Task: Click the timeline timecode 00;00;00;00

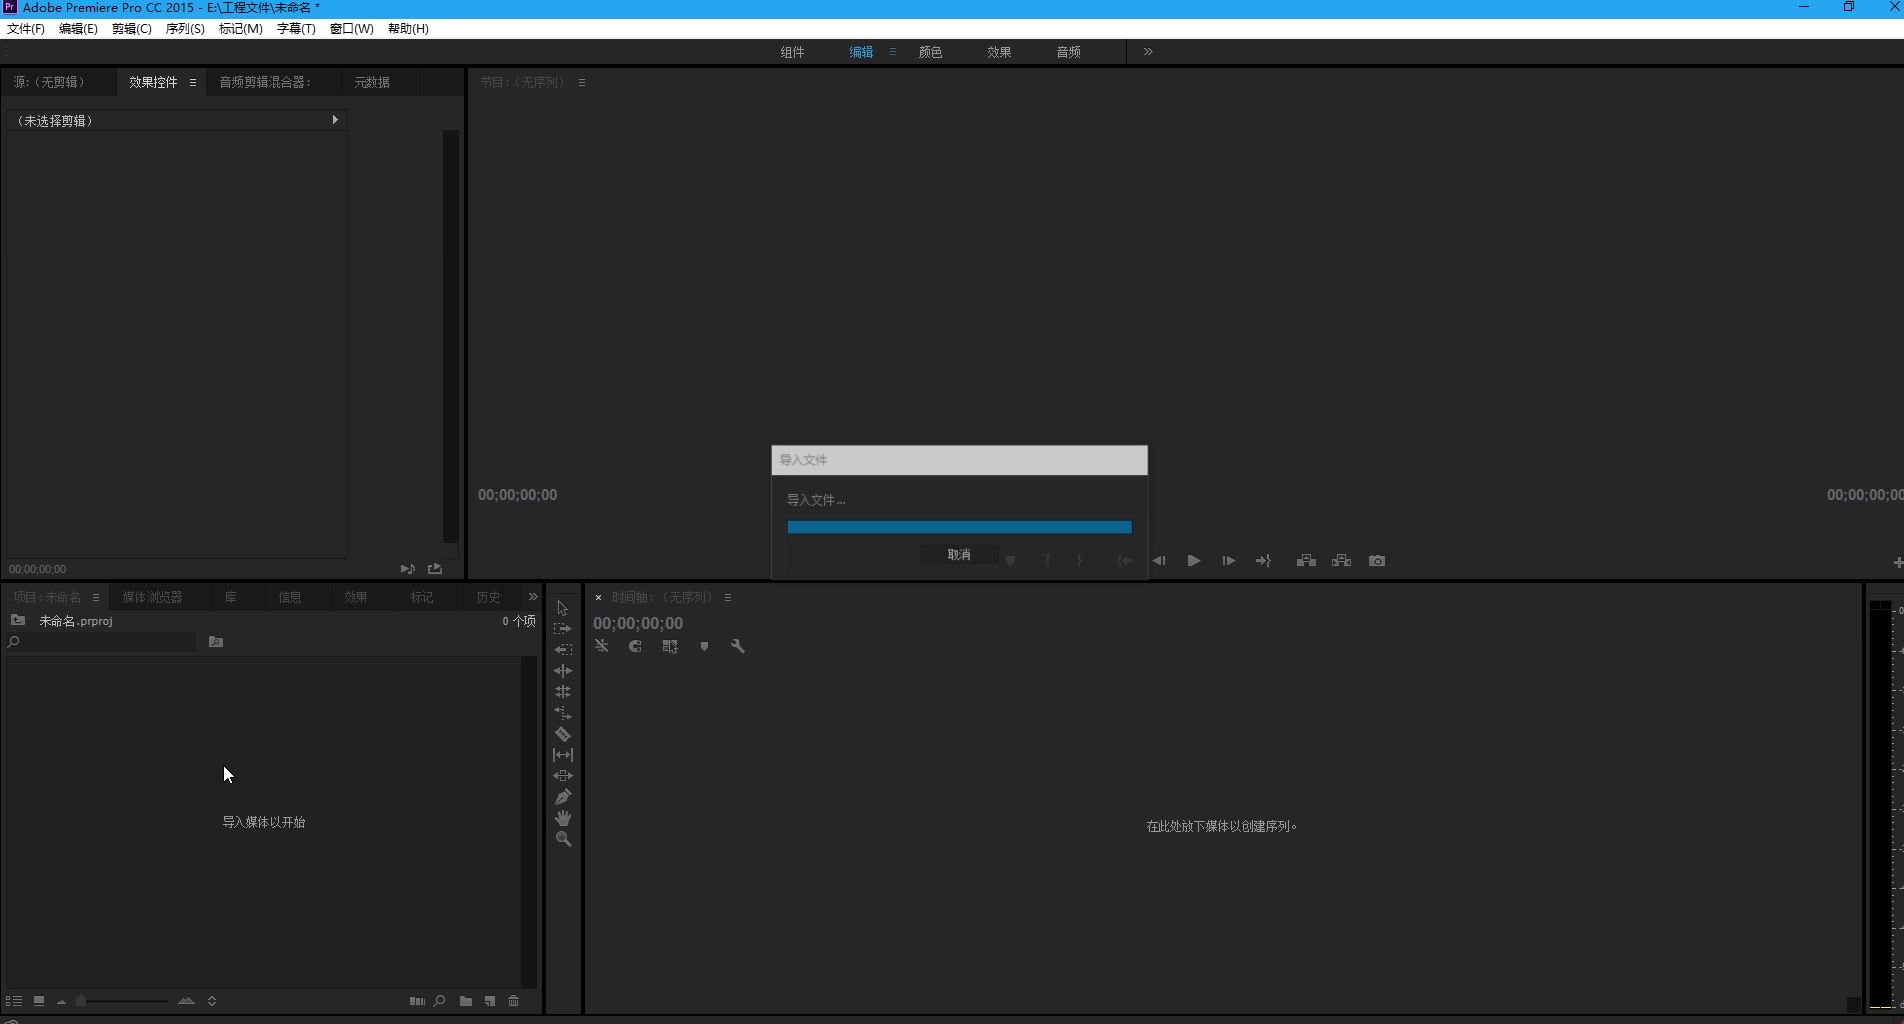Action: [638, 623]
